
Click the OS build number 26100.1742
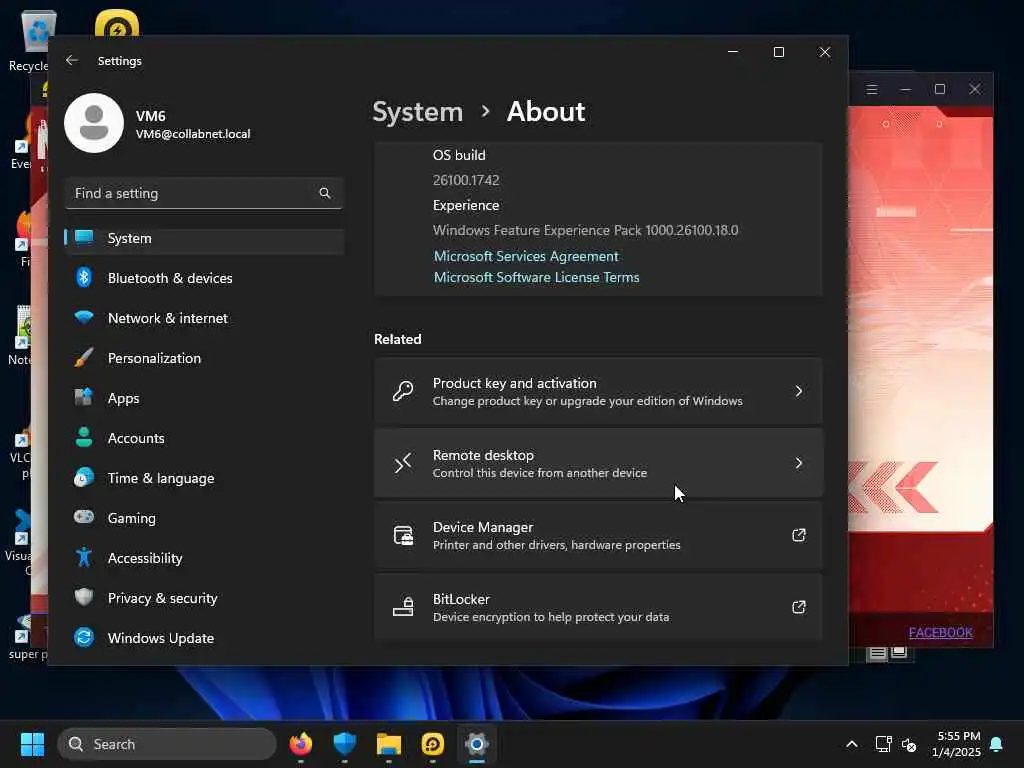pyautogui.click(x=466, y=180)
